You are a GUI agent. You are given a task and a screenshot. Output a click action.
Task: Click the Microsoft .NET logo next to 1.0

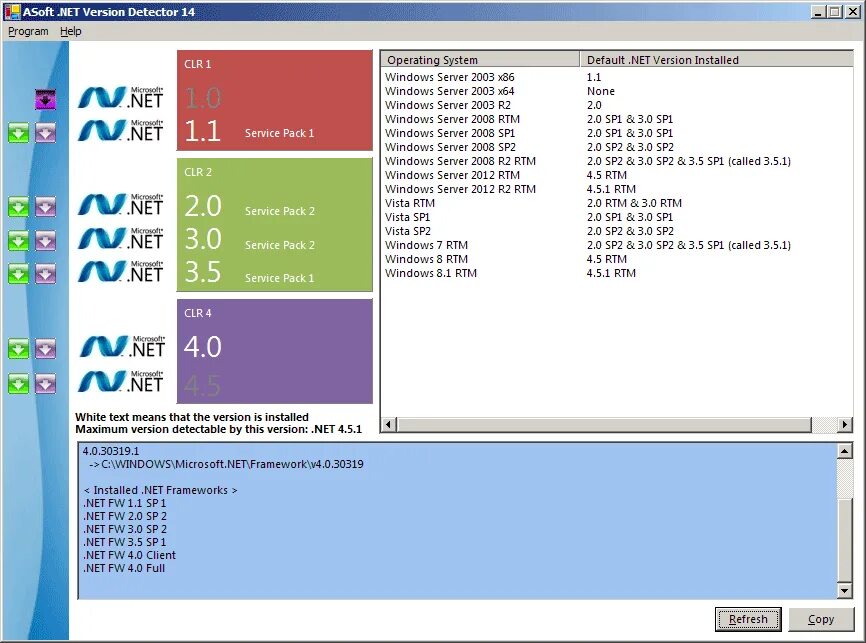121,98
